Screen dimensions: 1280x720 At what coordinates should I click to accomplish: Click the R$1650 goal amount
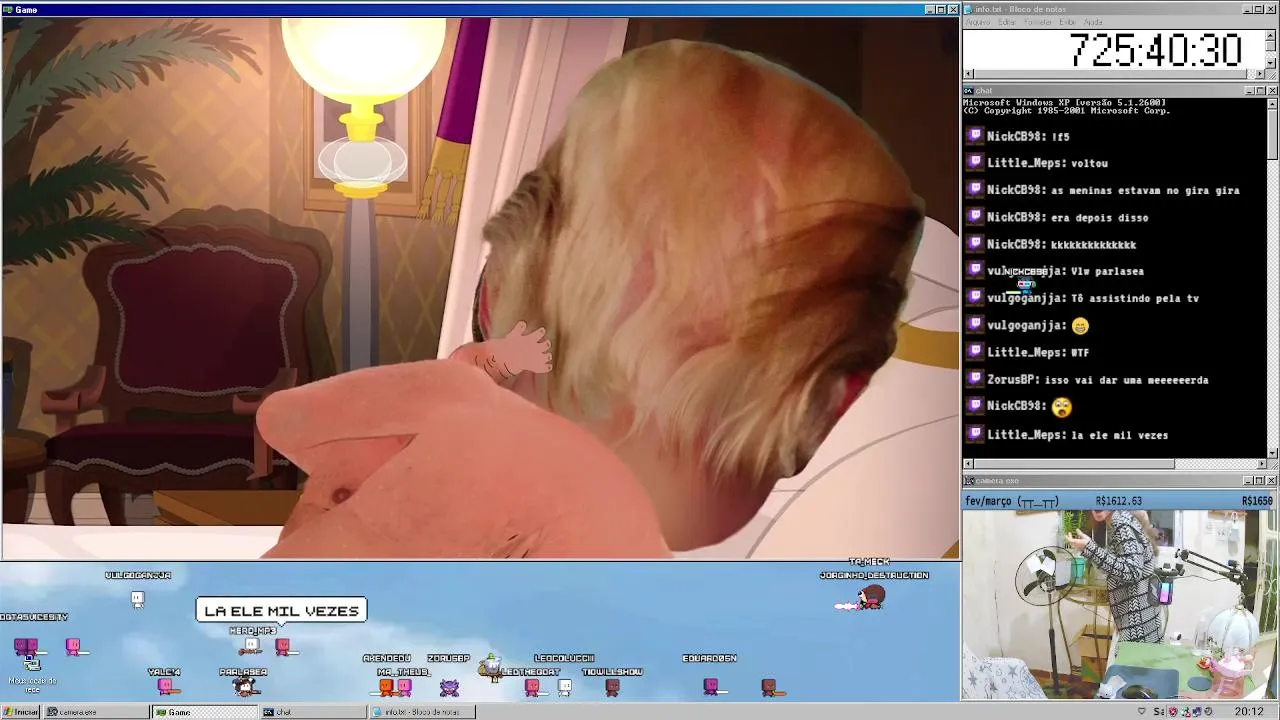(x=1256, y=501)
